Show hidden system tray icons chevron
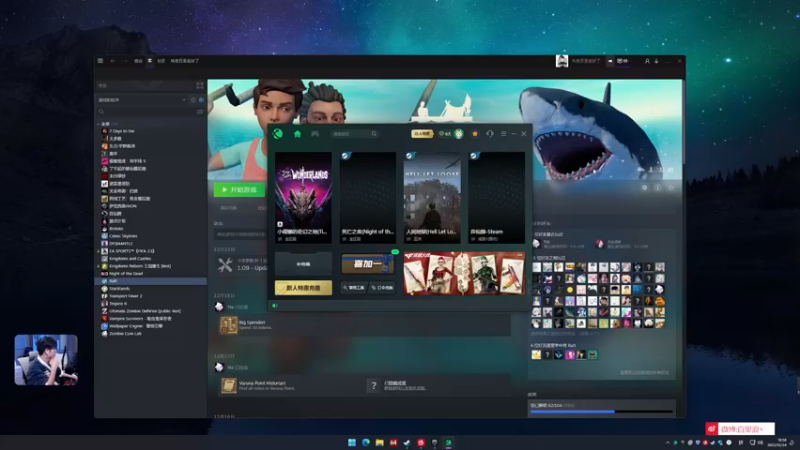The width and height of the screenshot is (800, 450). 667,442
